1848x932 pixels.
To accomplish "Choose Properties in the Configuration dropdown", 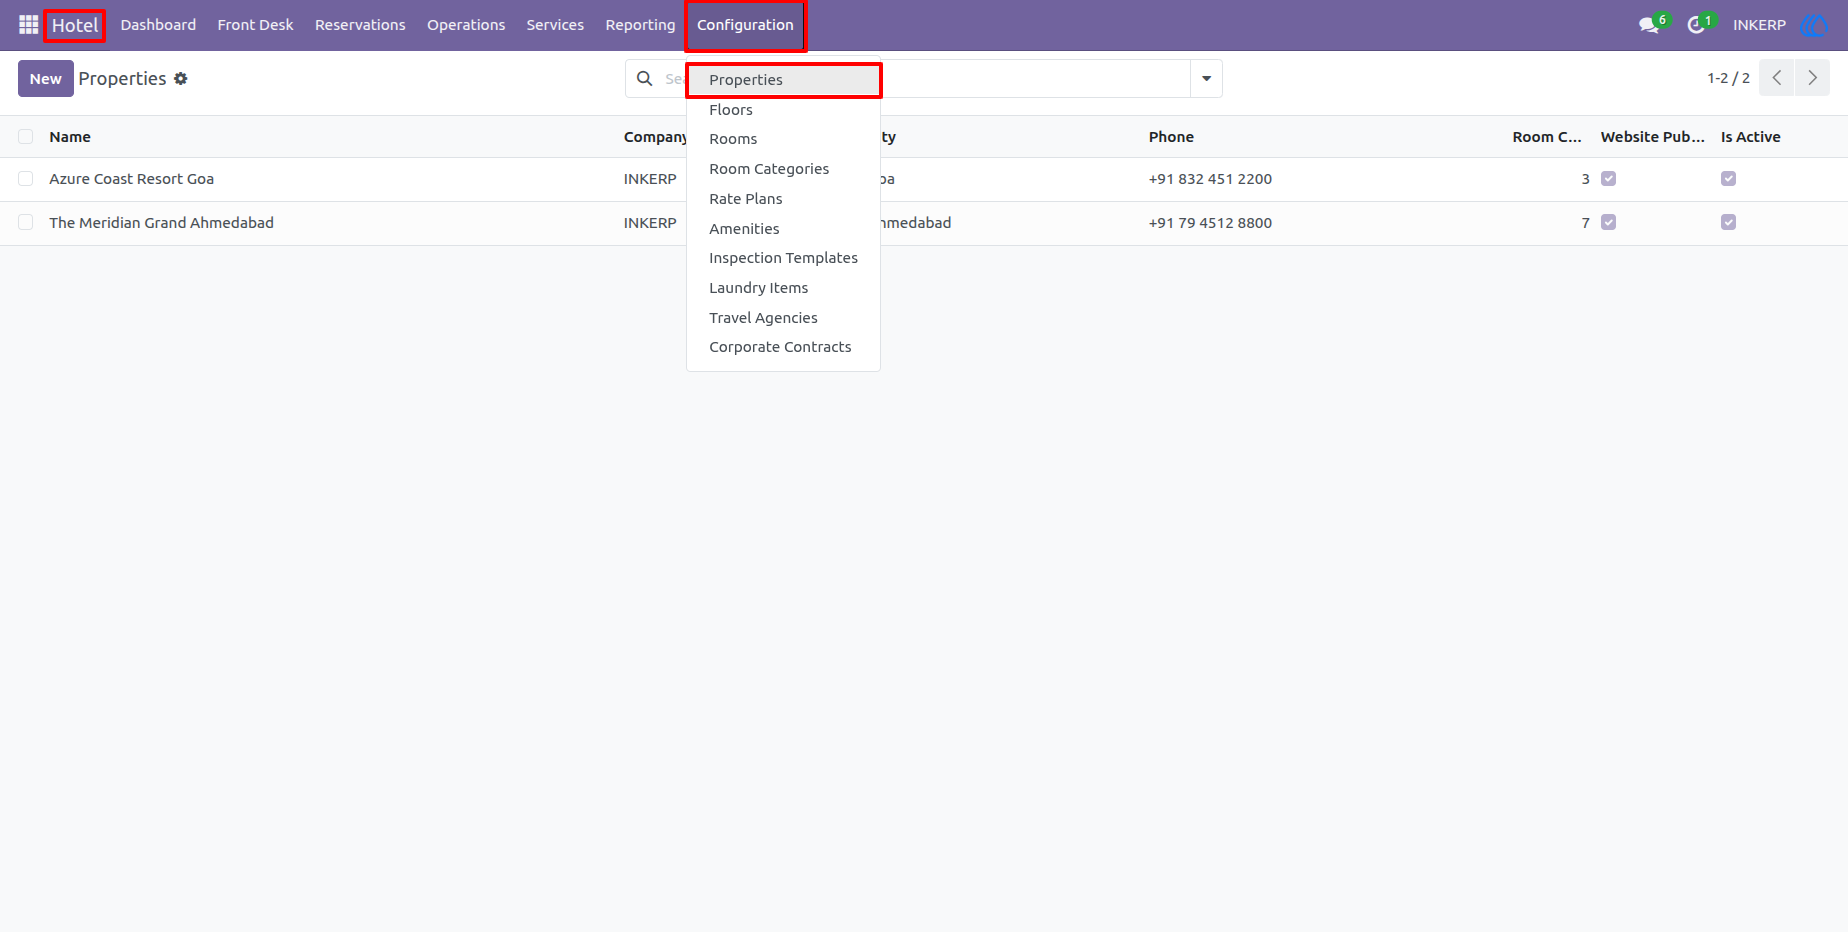I will click(x=783, y=80).
